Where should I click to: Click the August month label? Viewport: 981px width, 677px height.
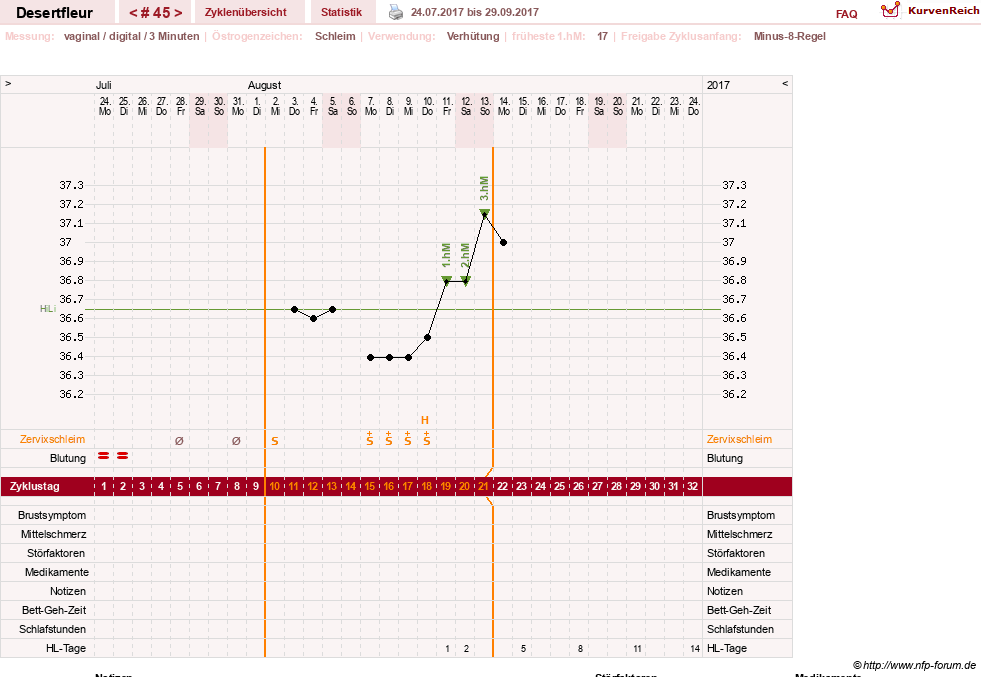pos(264,85)
